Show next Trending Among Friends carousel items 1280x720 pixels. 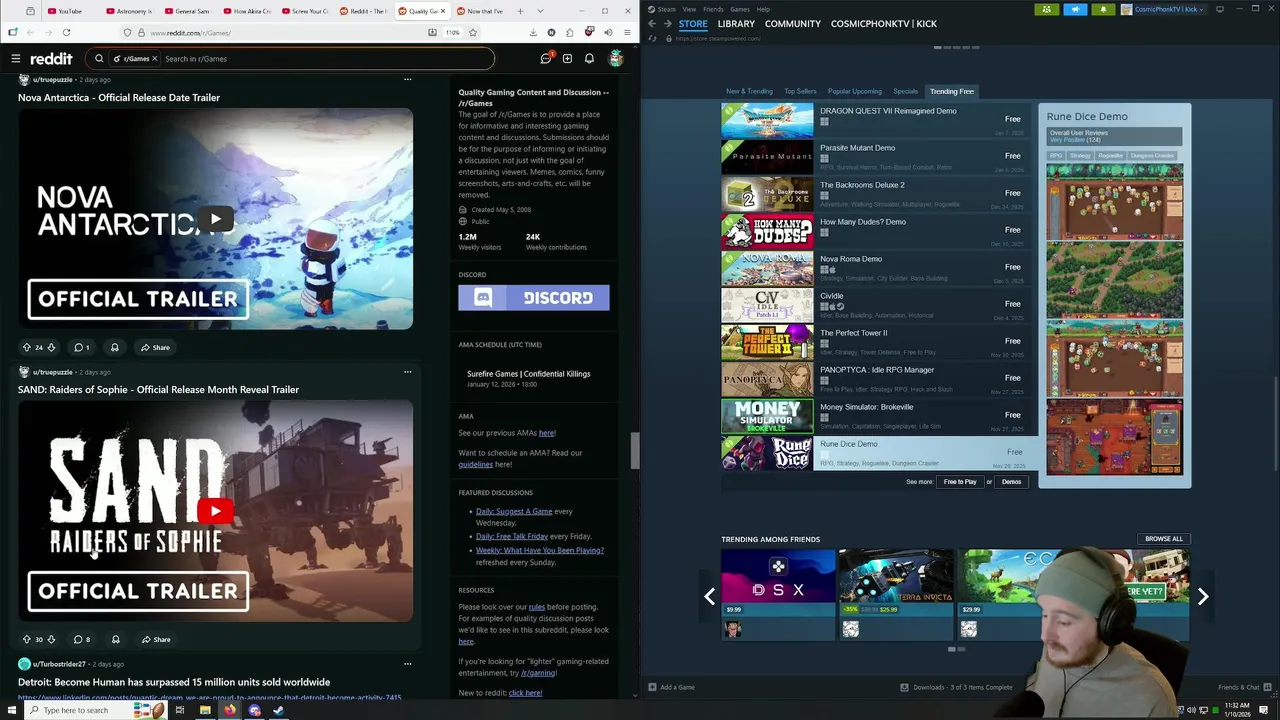(x=1203, y=596)
